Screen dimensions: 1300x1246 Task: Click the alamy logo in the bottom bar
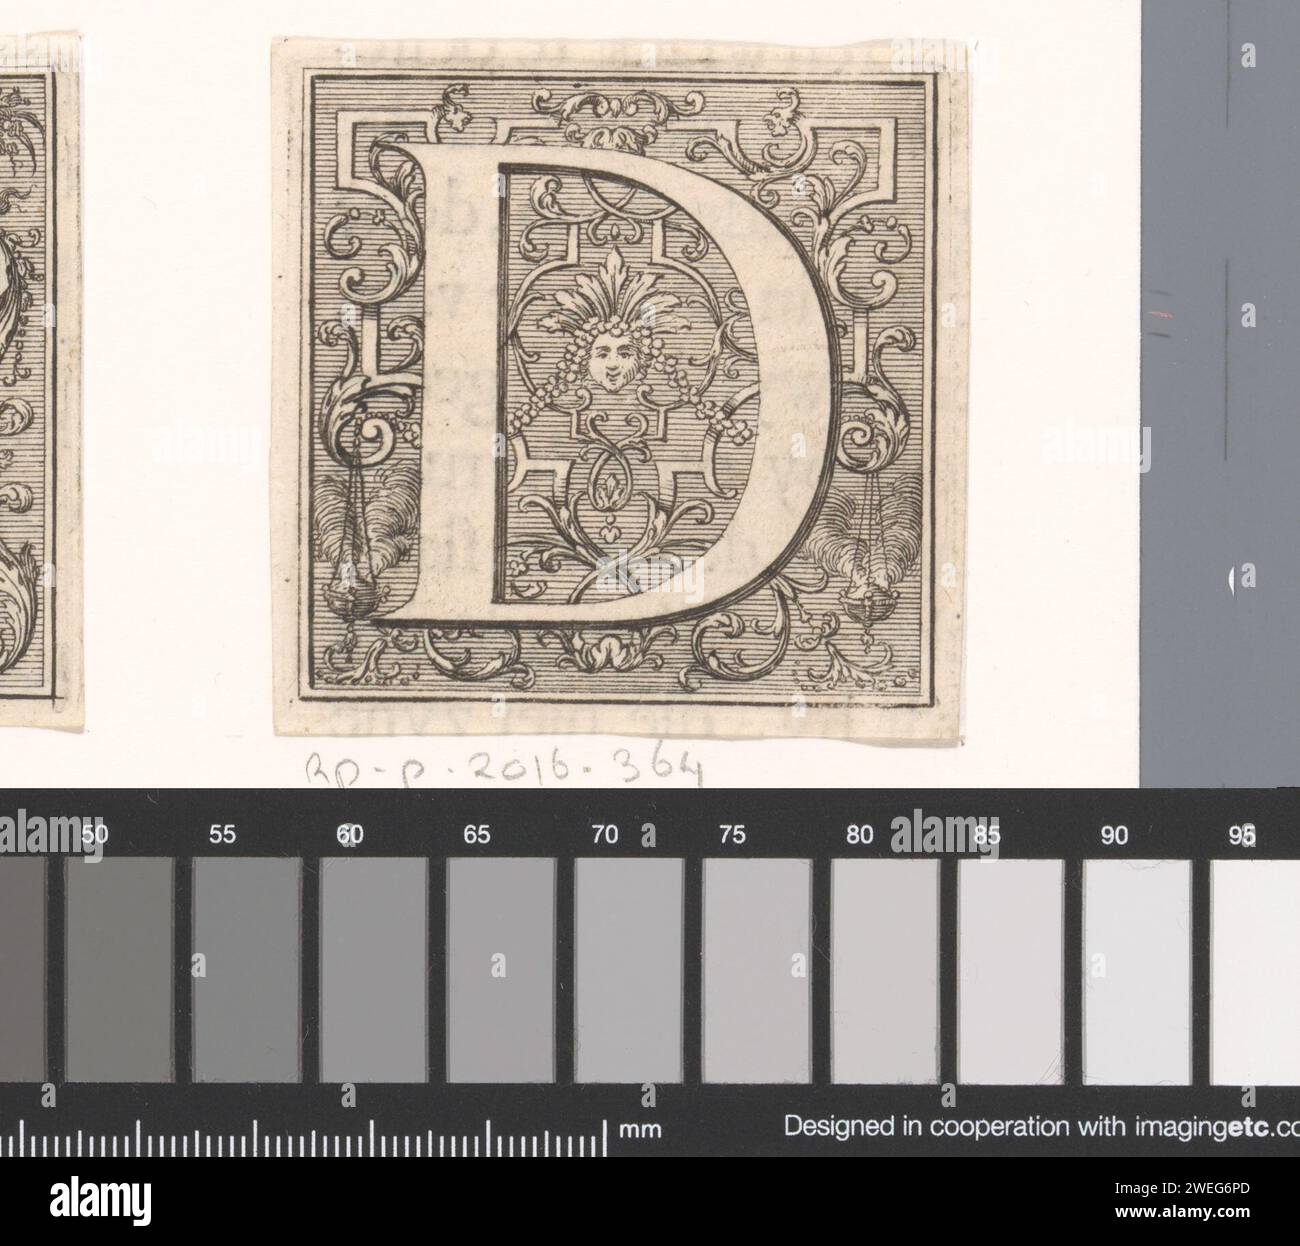pos(98,1200)
